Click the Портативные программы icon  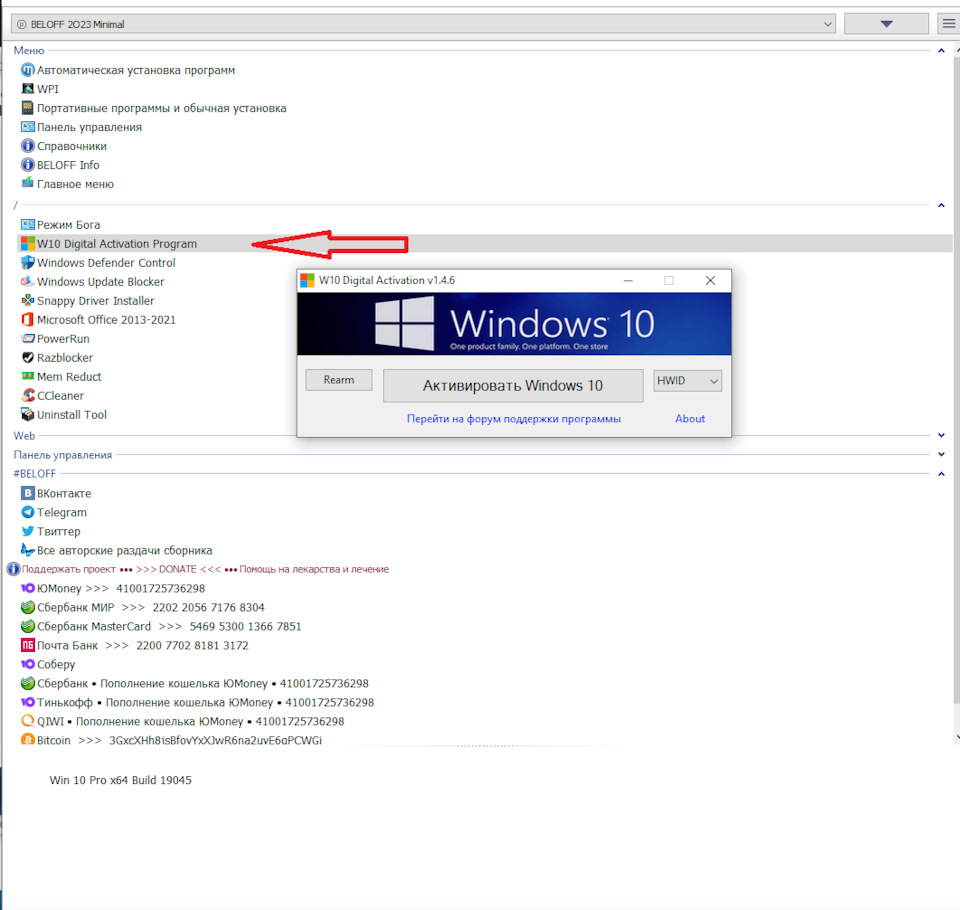[28, 108]
